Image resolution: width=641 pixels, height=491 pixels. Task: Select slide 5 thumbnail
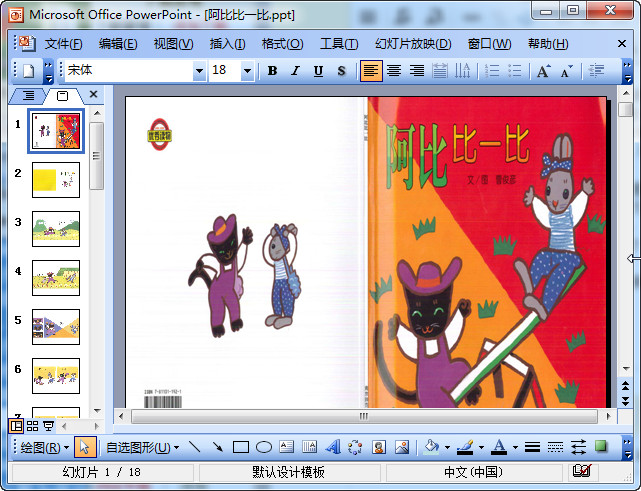(56, 327)
